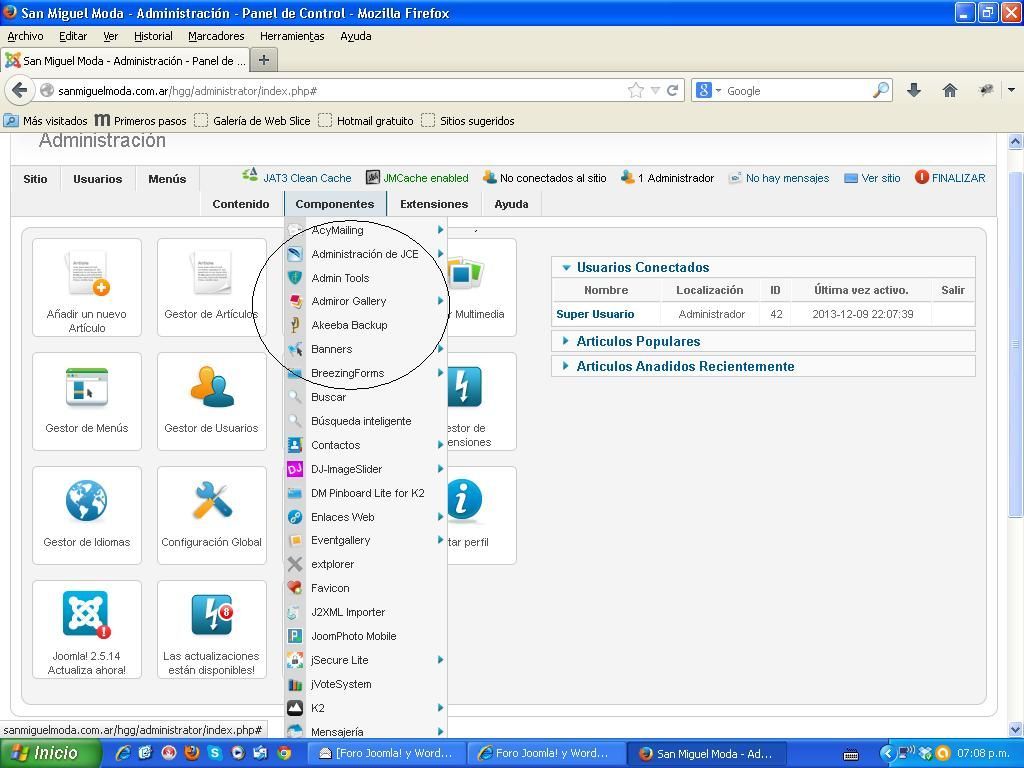Click the jVoteSystem icon
This screenshot has width=1024, height=768.
[295, 684]
